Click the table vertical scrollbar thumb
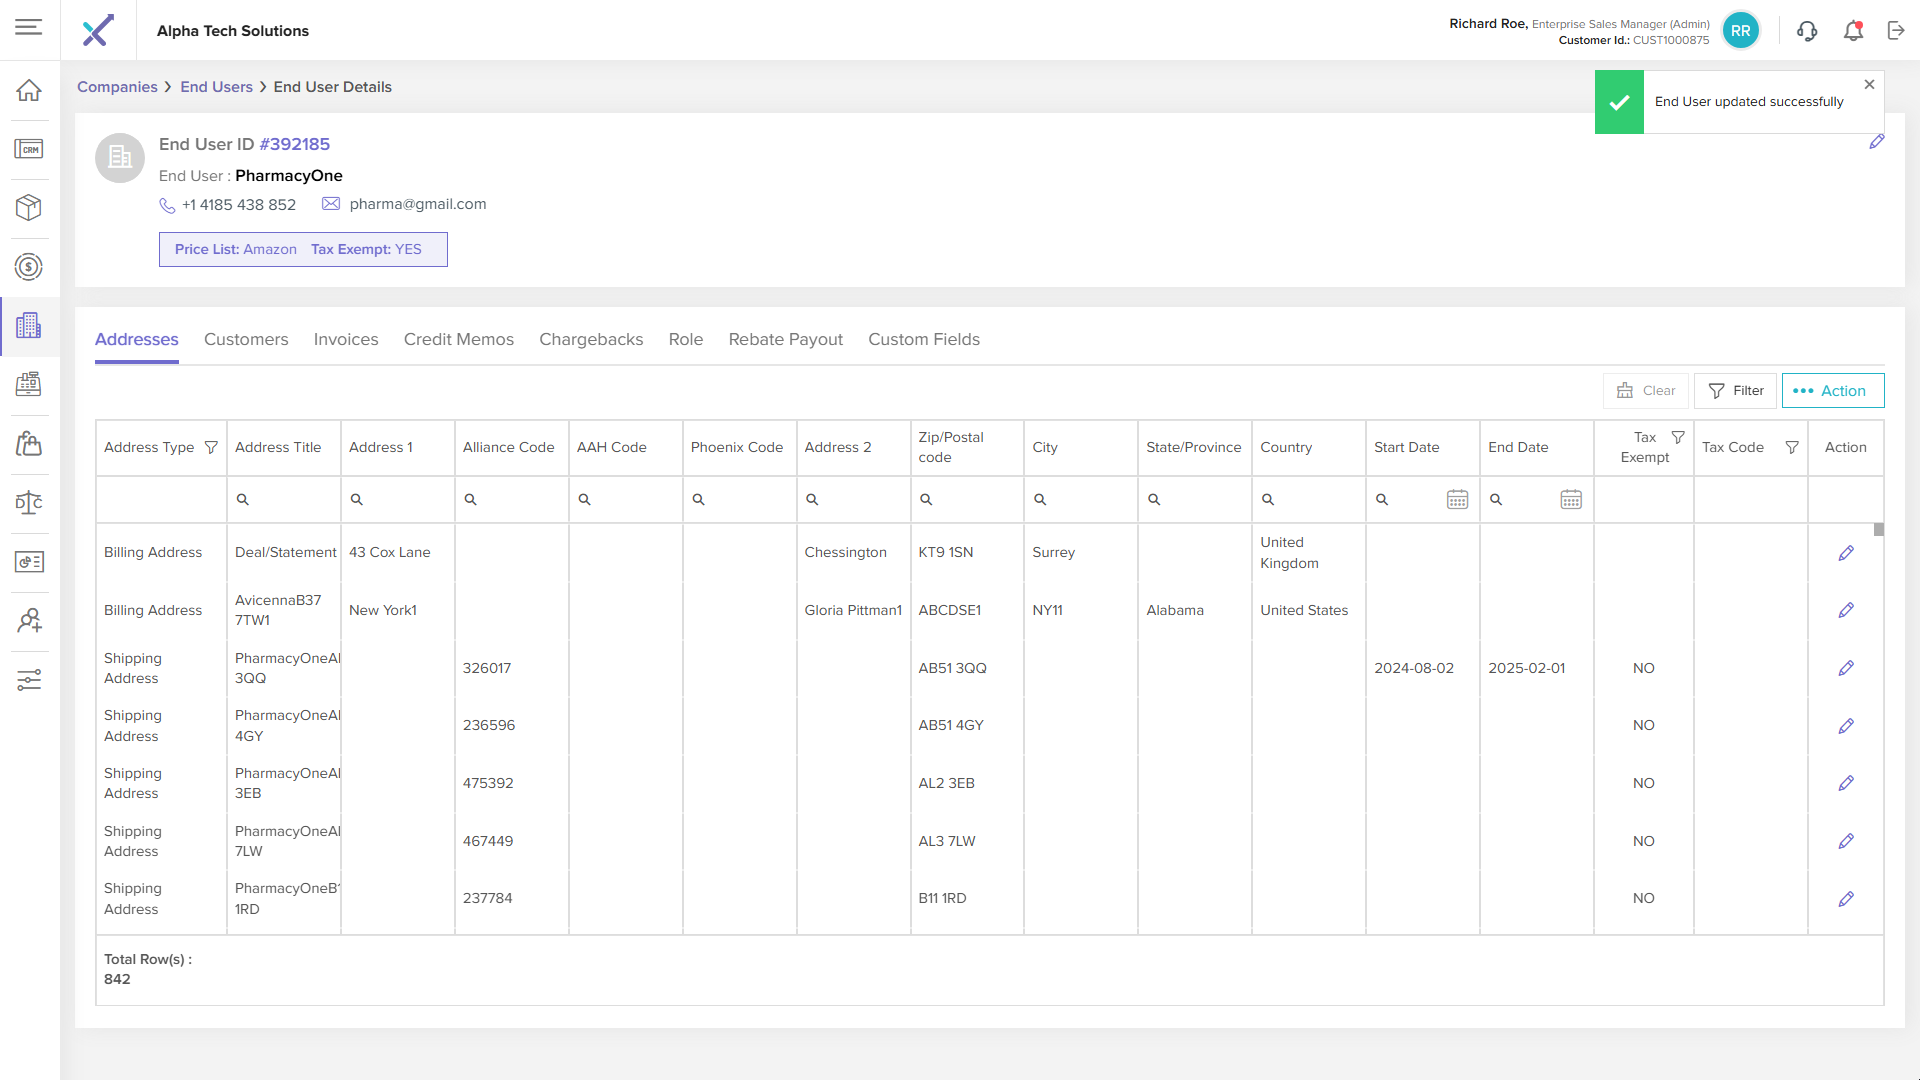 1879,530
